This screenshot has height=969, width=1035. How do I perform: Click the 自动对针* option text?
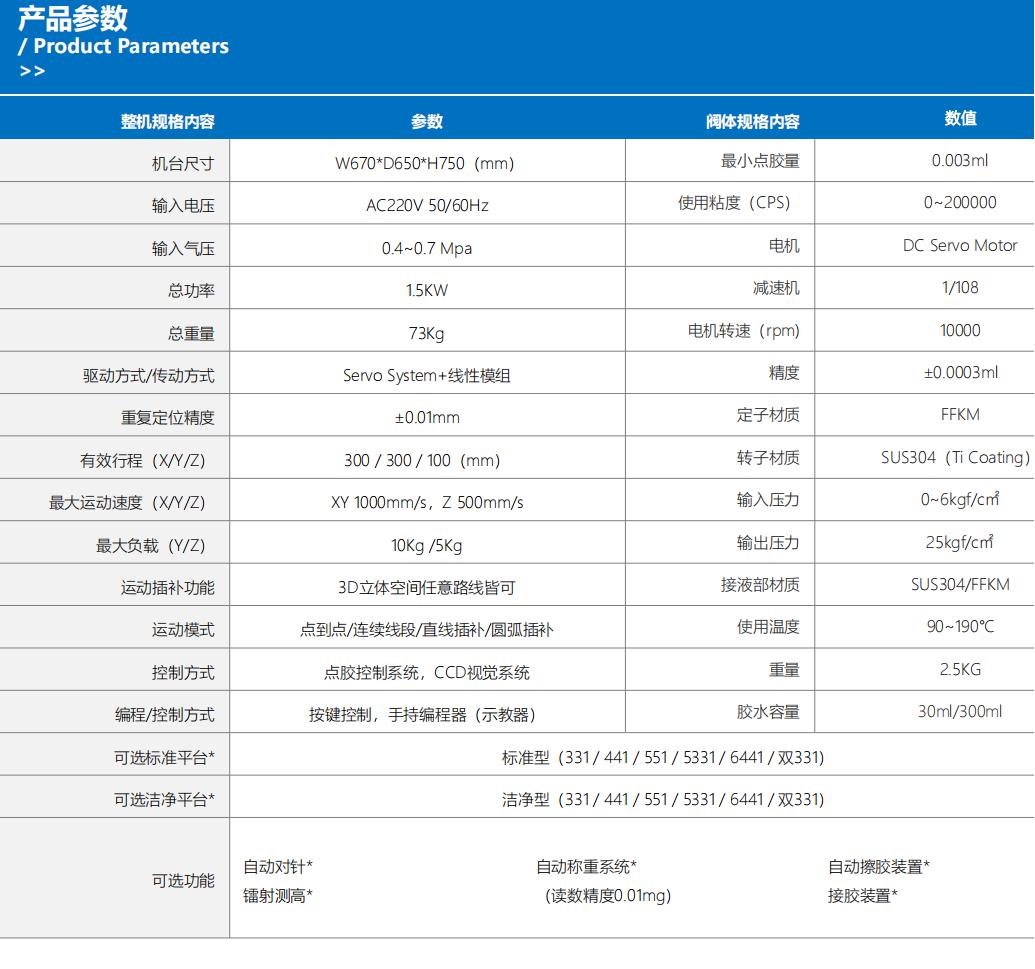coord(278,866)
